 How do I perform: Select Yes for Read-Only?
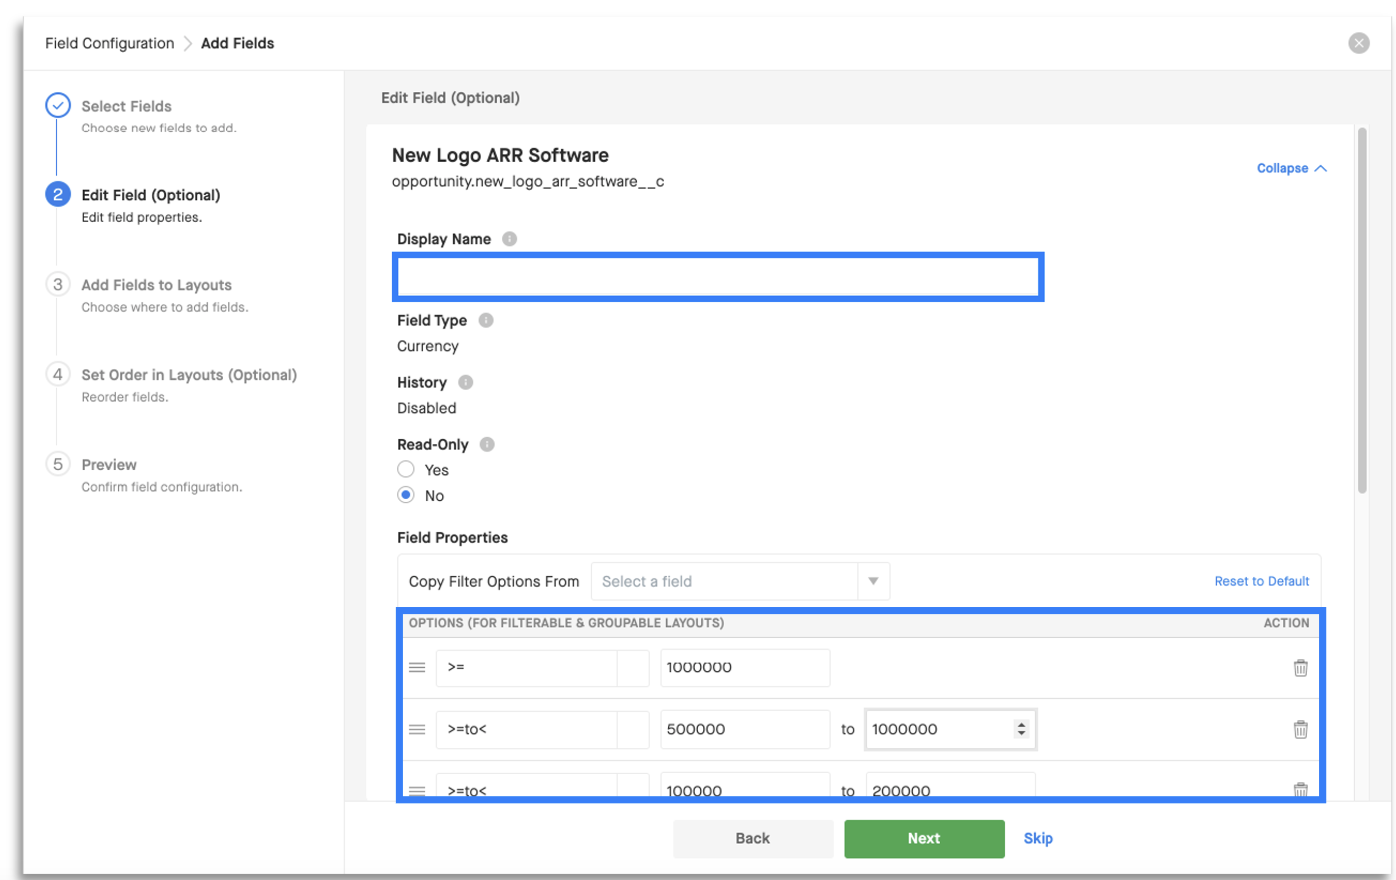pyautogui.click(x=406, y=470)
